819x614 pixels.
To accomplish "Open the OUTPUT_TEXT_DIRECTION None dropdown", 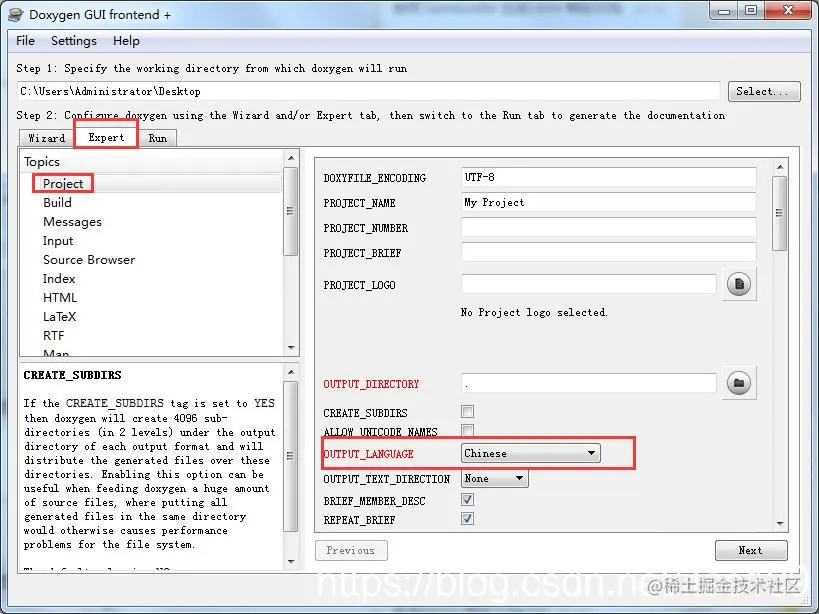I will coord(495,478).
